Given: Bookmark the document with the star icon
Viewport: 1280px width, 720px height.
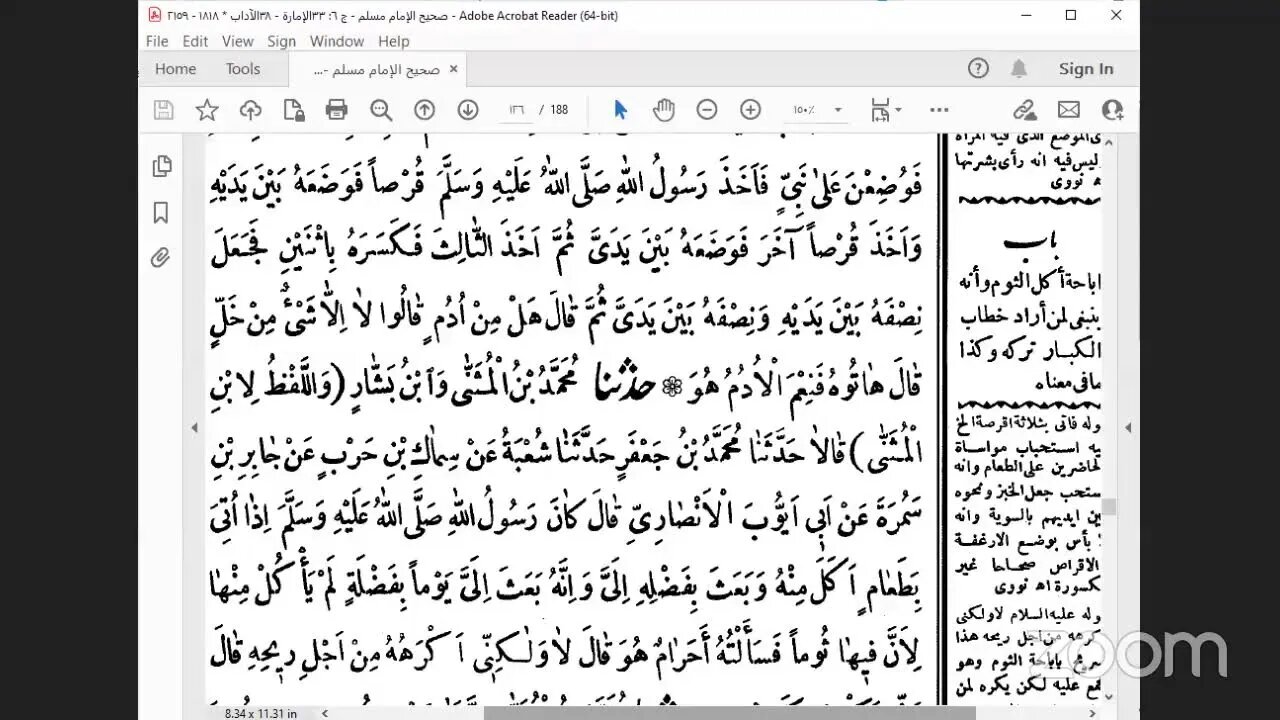Looking at the screenshot, I should [207, 110].
